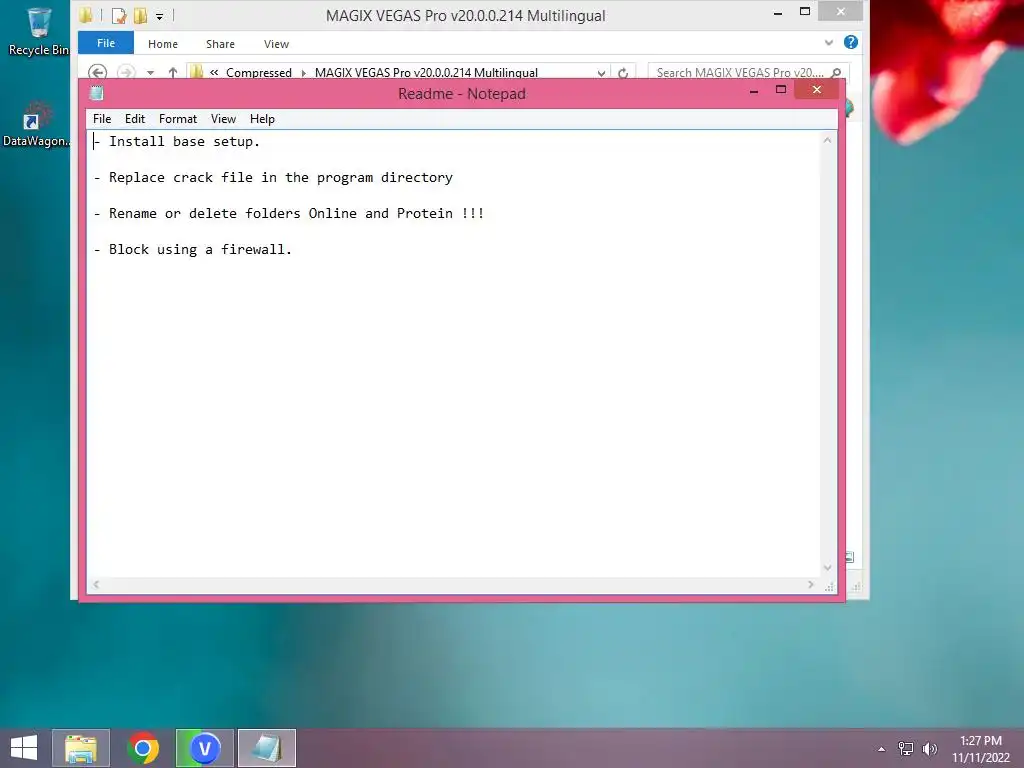This screenshot has height=768, width=1024.
Task: Open the File tab in Explorer ribbon
Action: click(106, 43)
